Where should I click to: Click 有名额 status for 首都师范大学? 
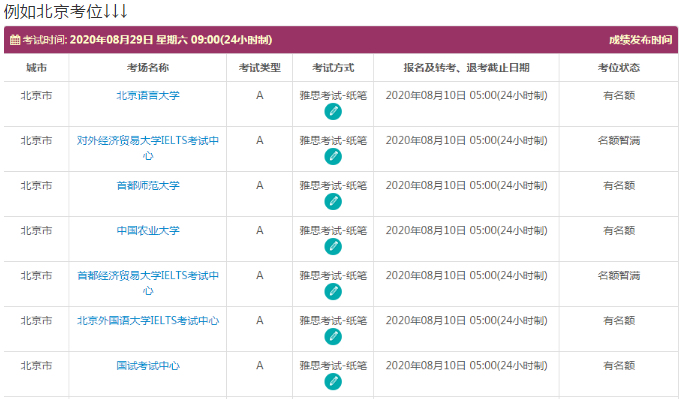click(x=619, y=185)
